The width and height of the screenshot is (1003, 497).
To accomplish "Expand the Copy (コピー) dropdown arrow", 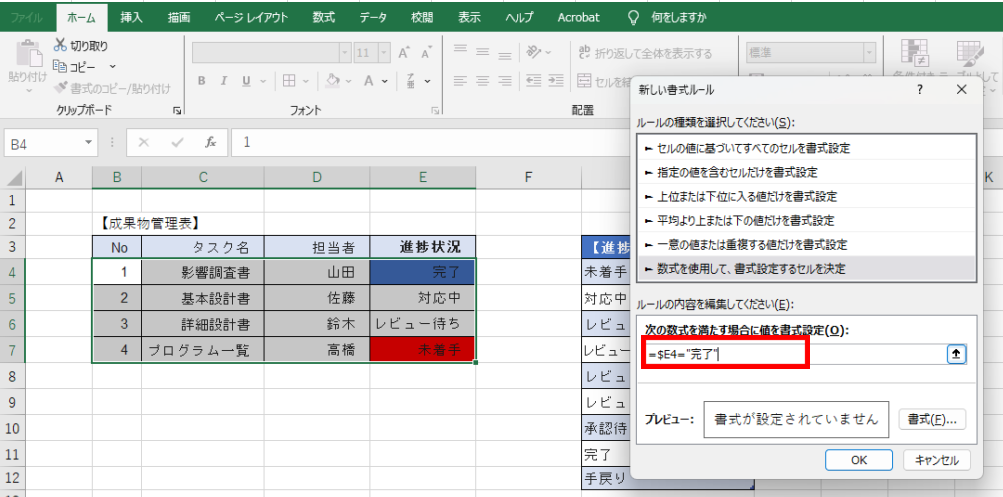I will (104, 67).
